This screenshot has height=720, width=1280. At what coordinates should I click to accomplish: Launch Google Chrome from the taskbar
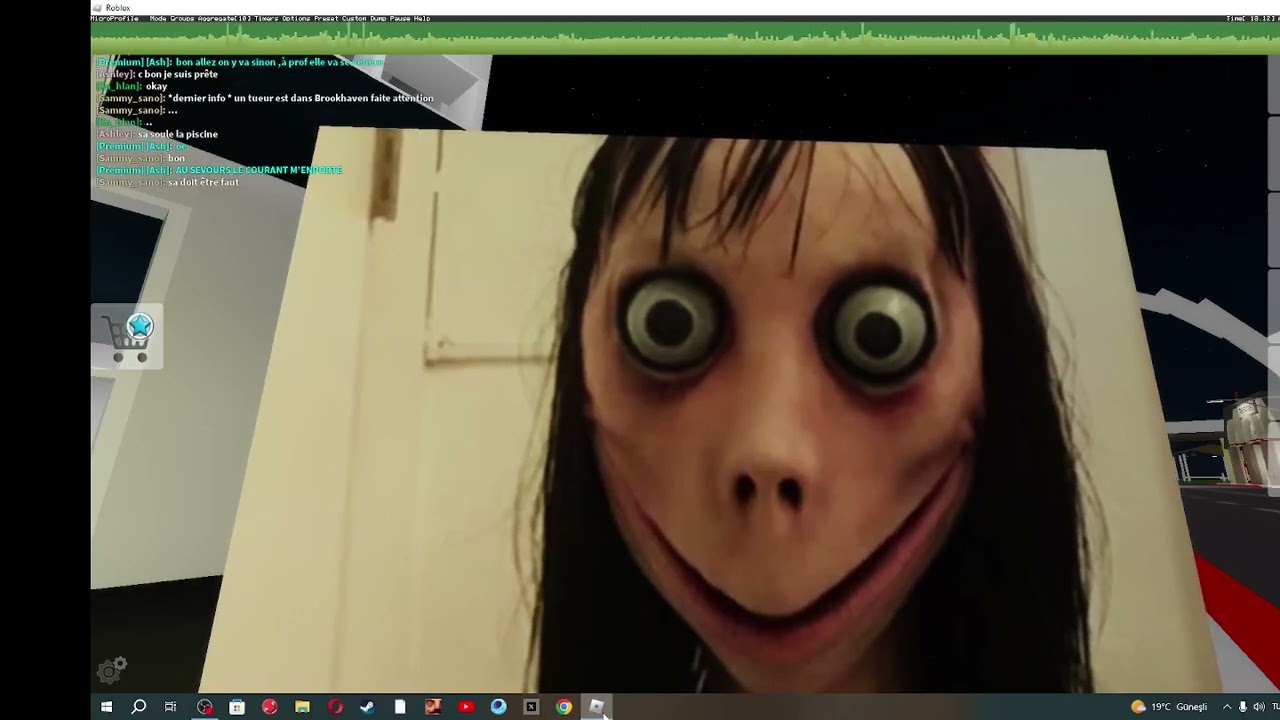click(564, 707)
